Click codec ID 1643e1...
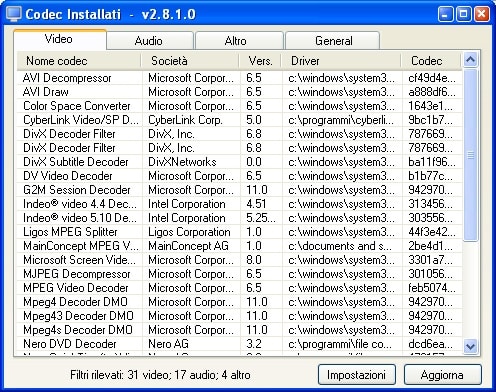This screenshot has width=496, height=392. coord(430,106)
